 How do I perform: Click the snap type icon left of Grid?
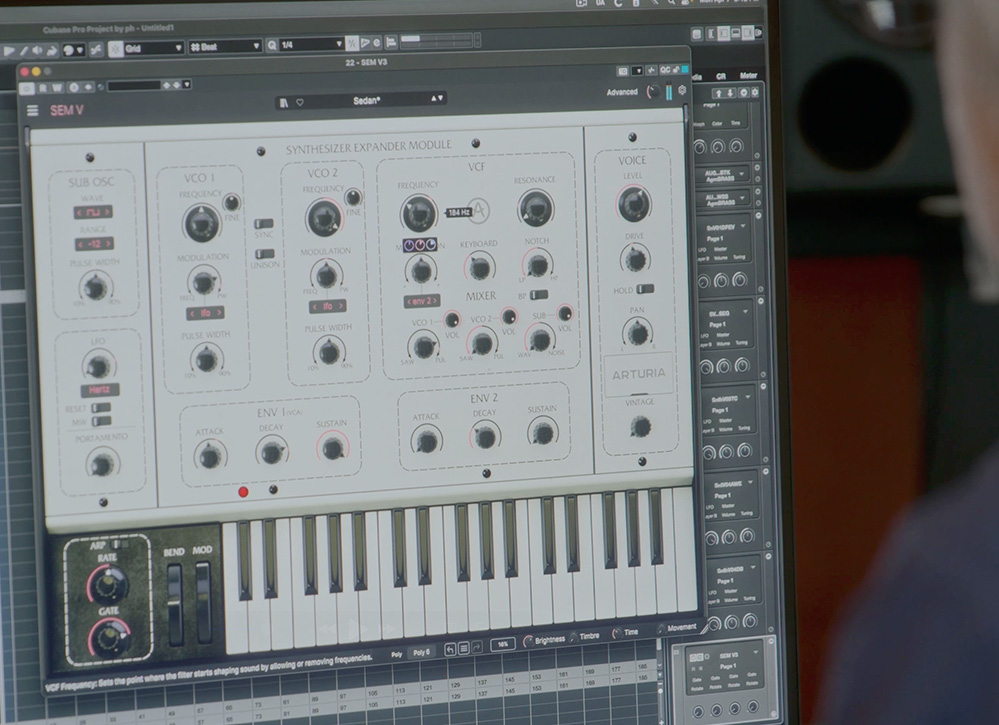(116, 48)
